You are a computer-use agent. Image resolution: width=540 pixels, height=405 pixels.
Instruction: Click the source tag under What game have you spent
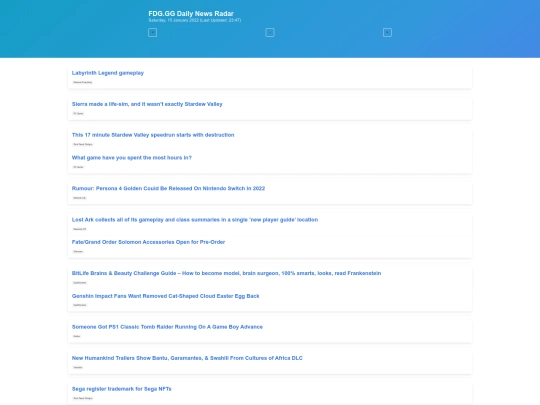click(78, 167)
